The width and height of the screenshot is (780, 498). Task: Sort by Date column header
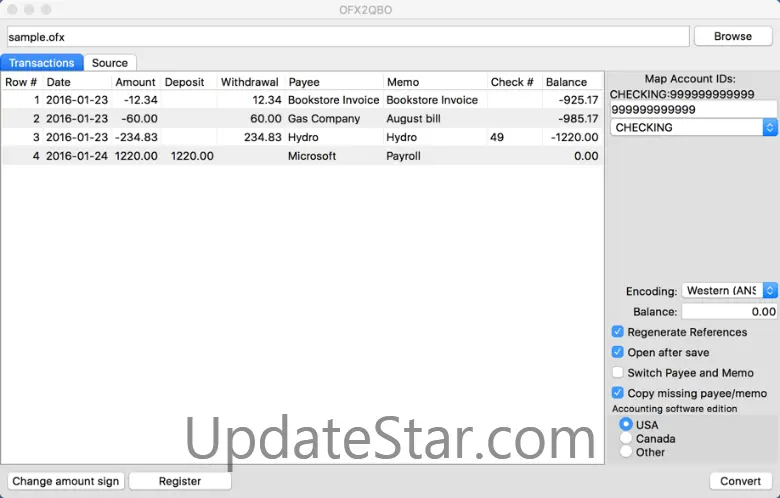77,82
